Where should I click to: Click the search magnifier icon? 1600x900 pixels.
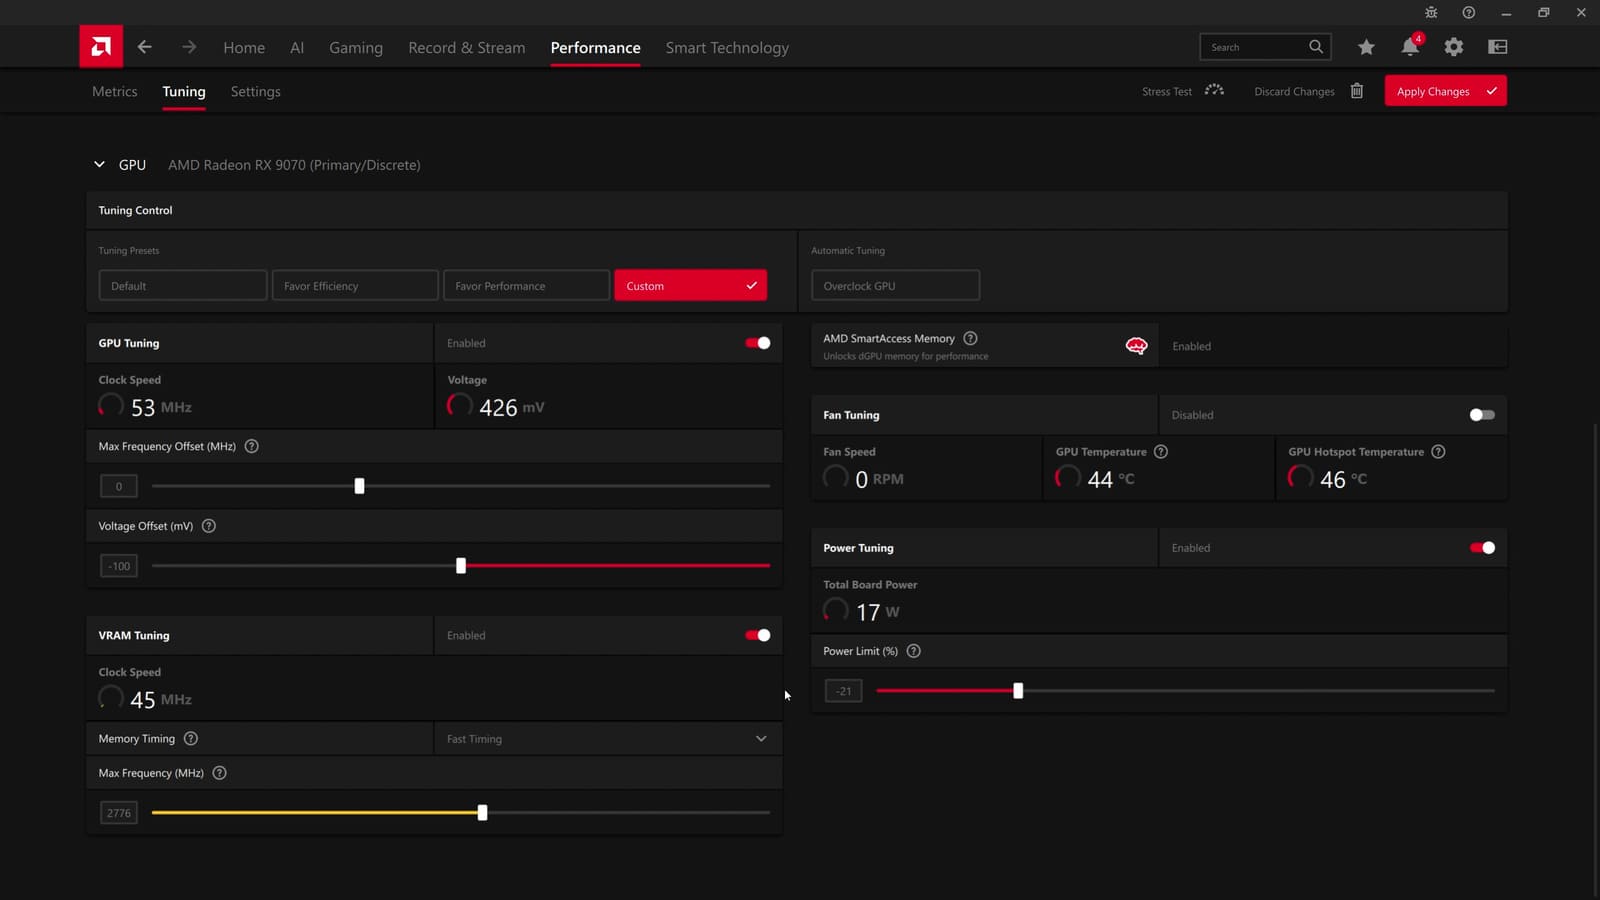tap(1316, 47)
